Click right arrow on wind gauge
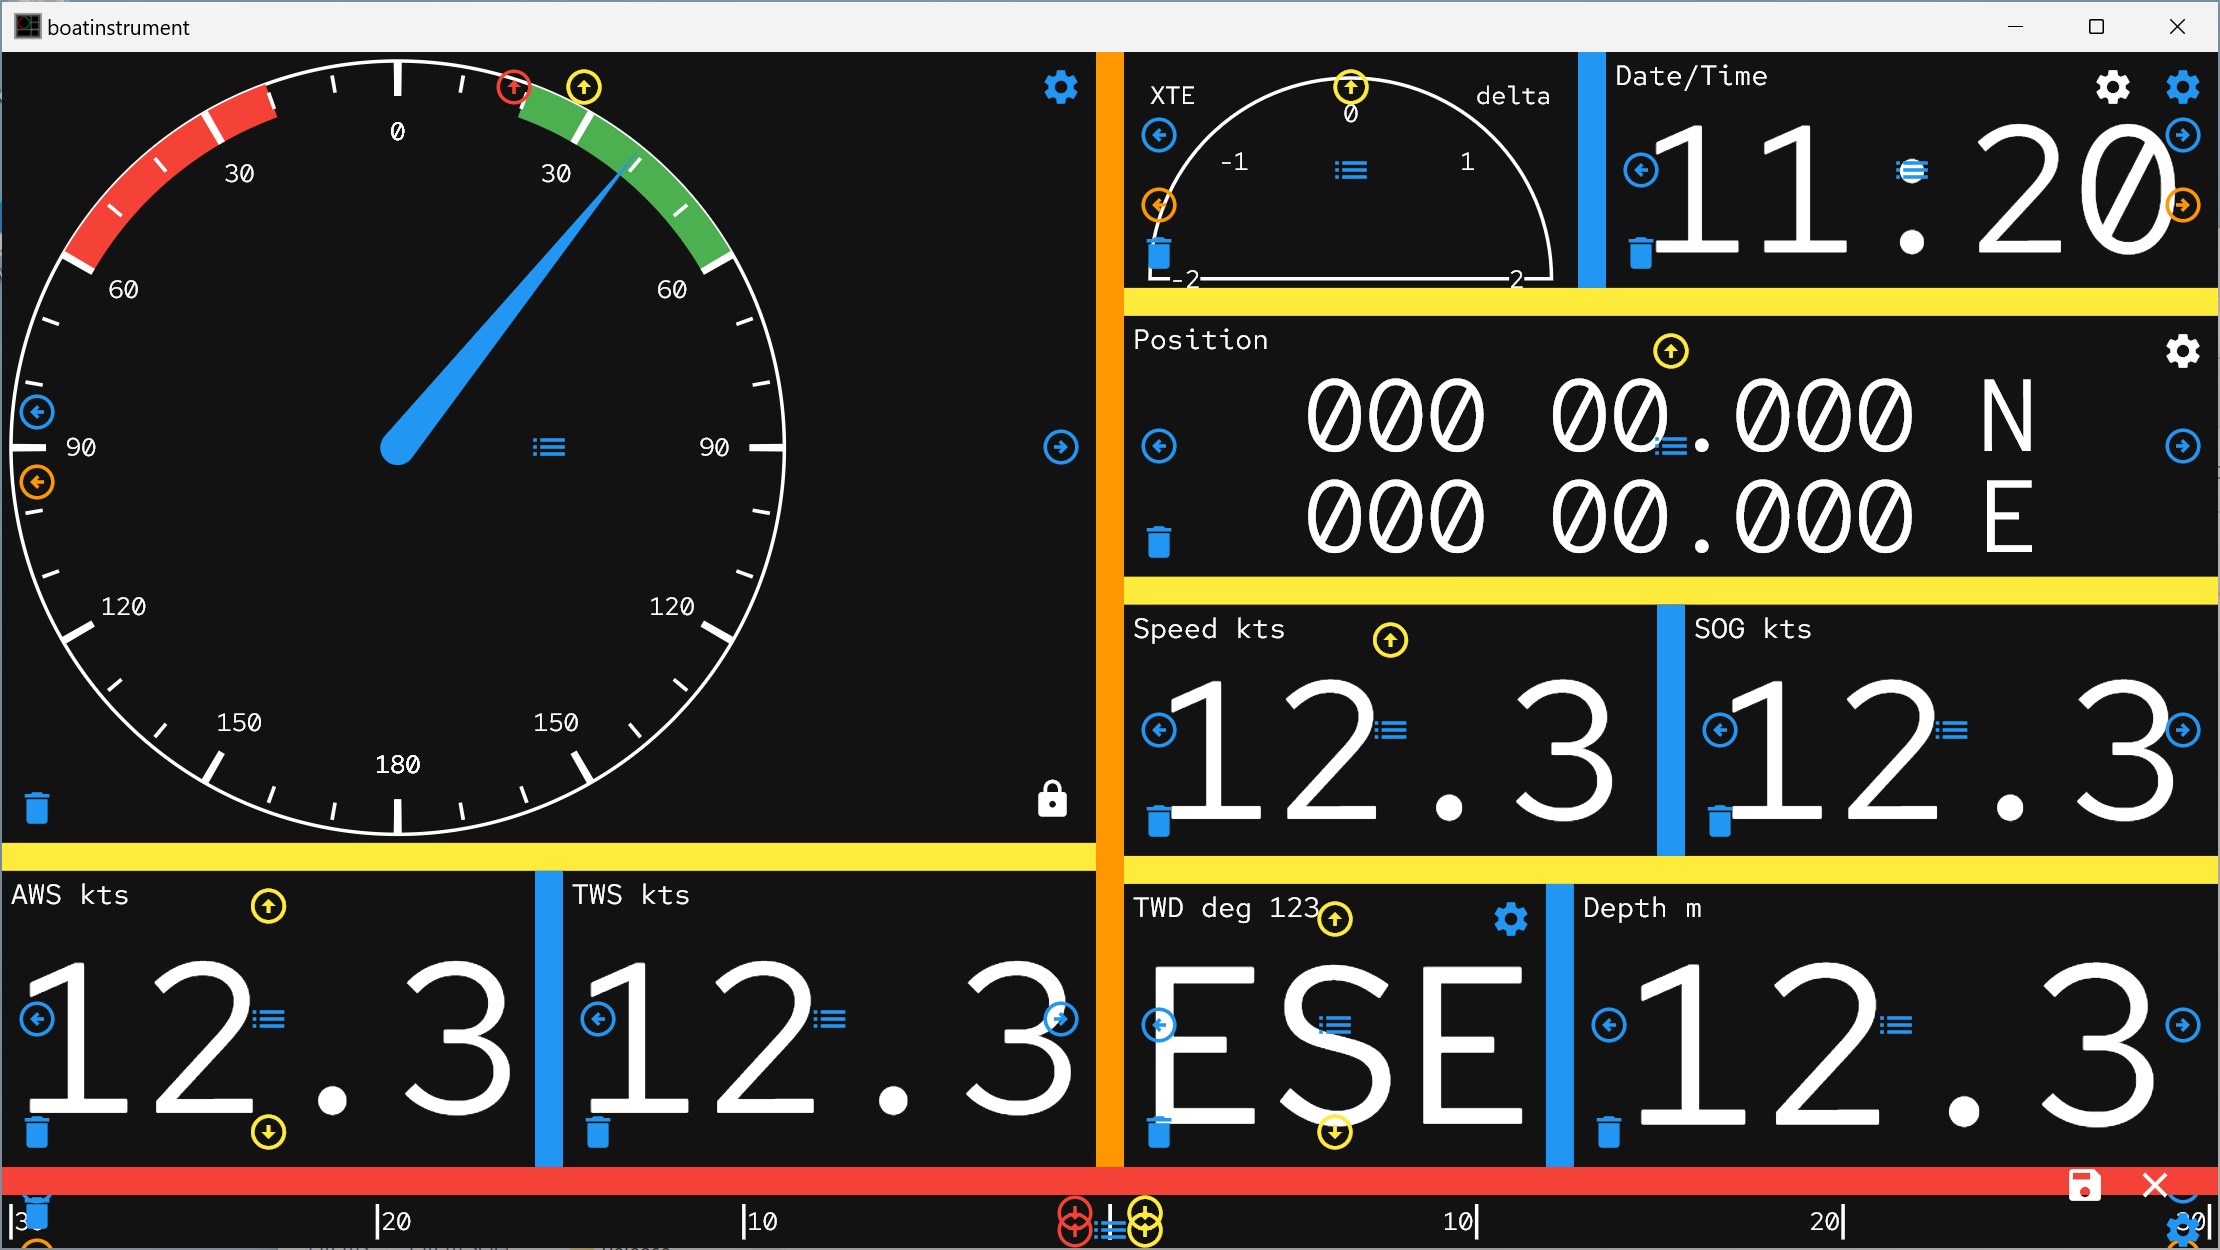 coord(1060,447)
